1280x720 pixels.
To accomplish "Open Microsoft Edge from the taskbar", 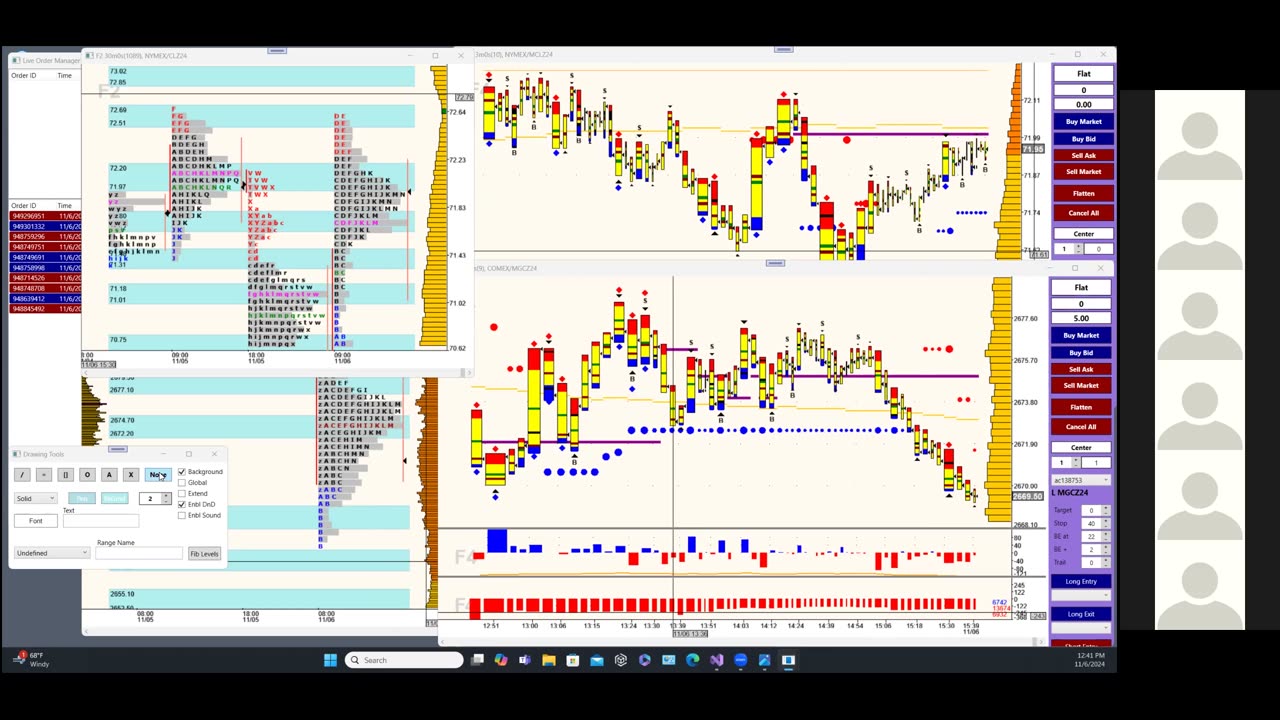I will [692, 660].
